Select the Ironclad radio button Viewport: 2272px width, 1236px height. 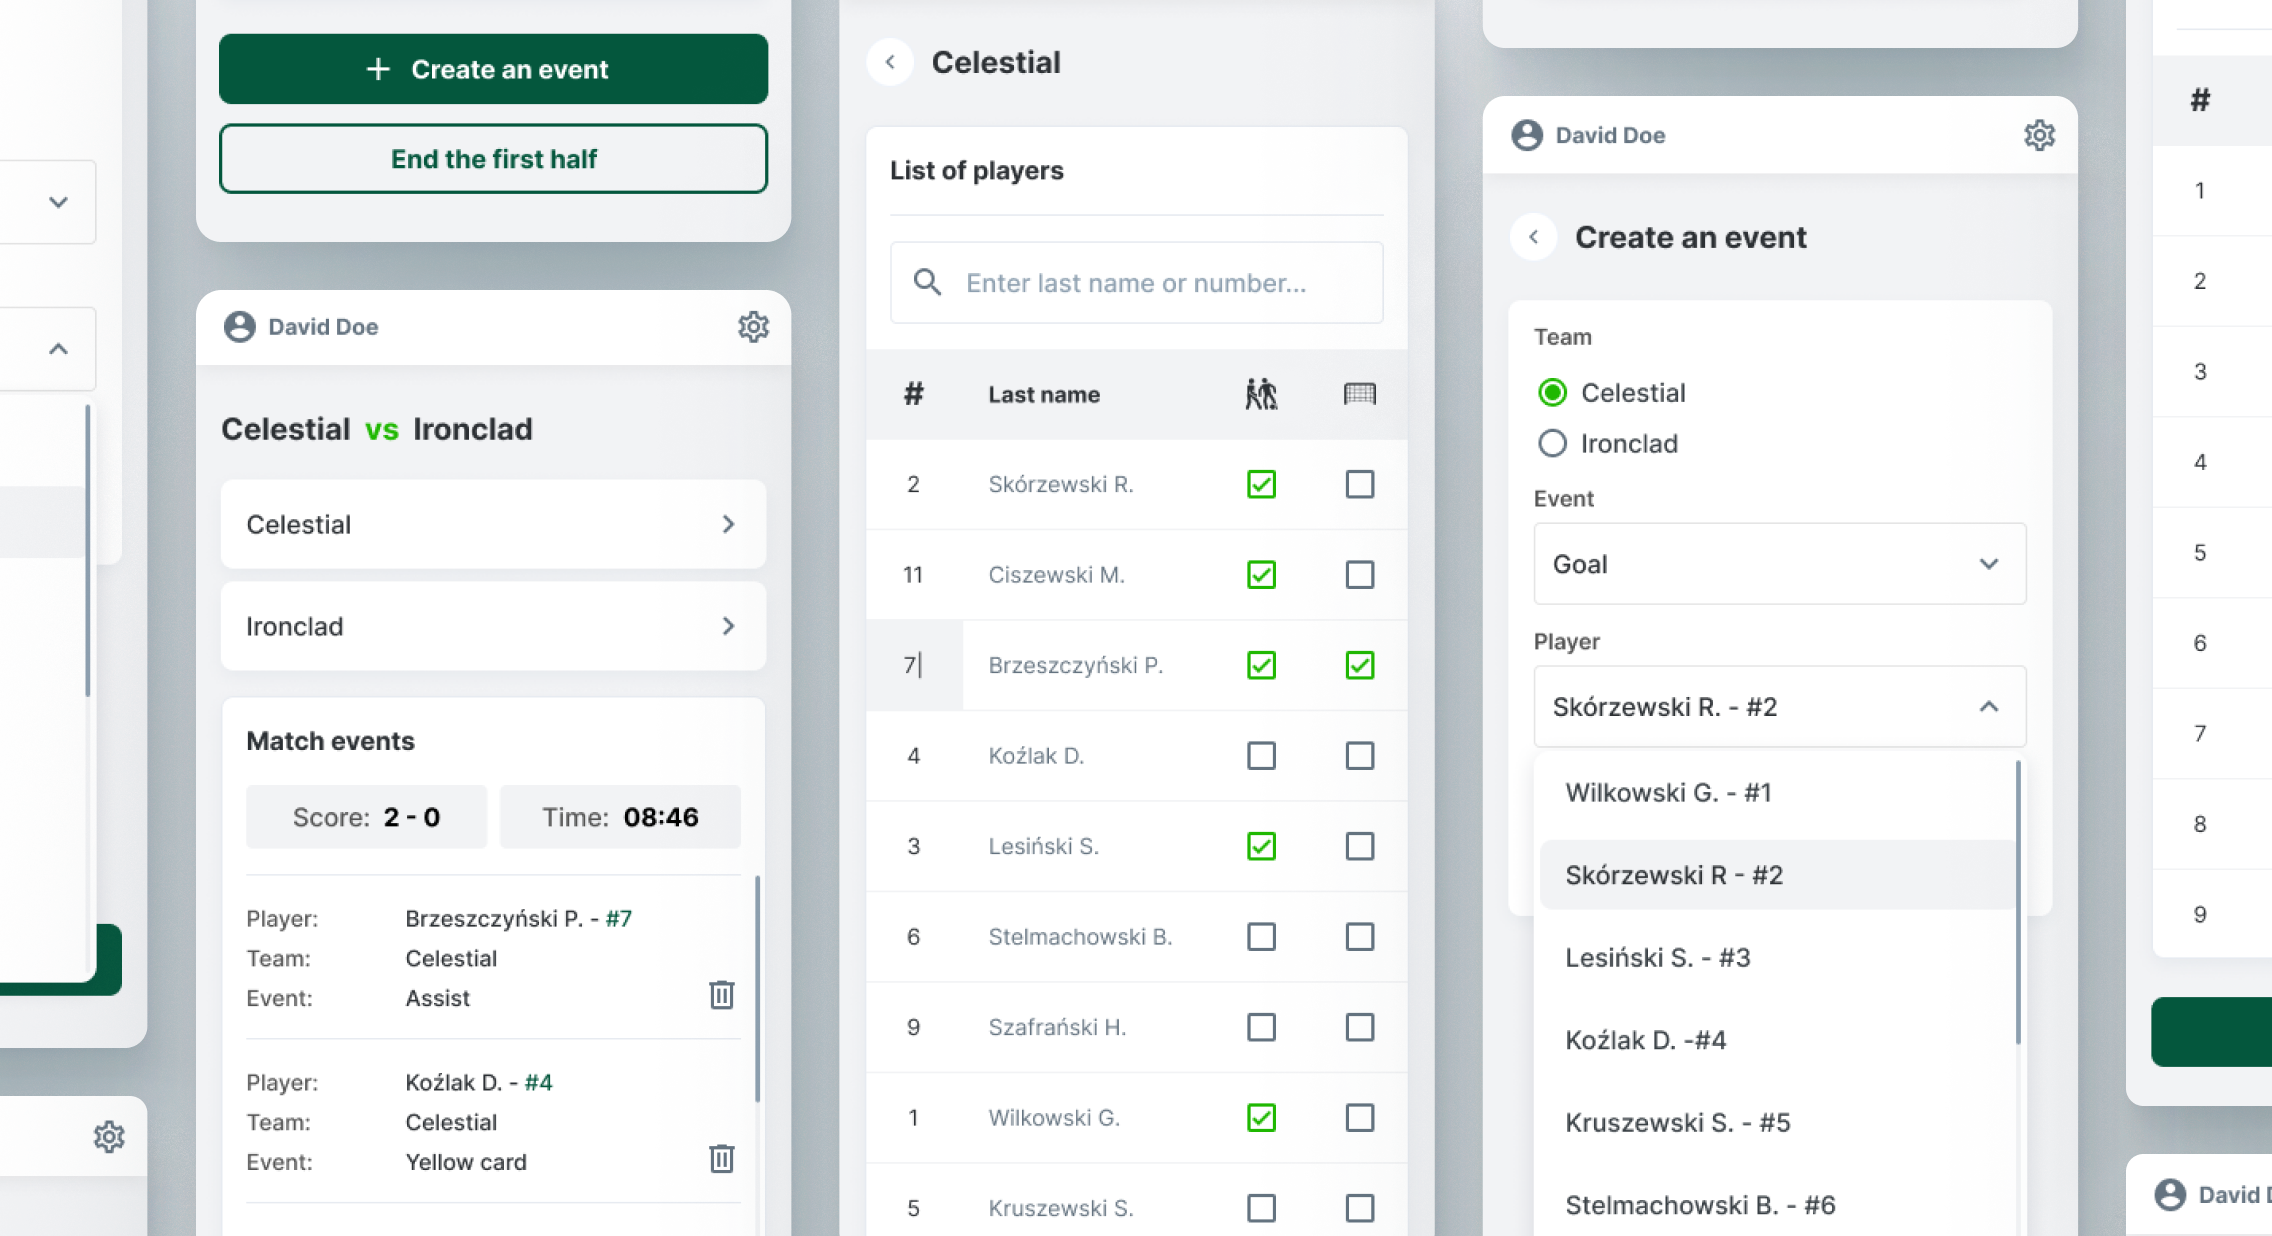1552,443
